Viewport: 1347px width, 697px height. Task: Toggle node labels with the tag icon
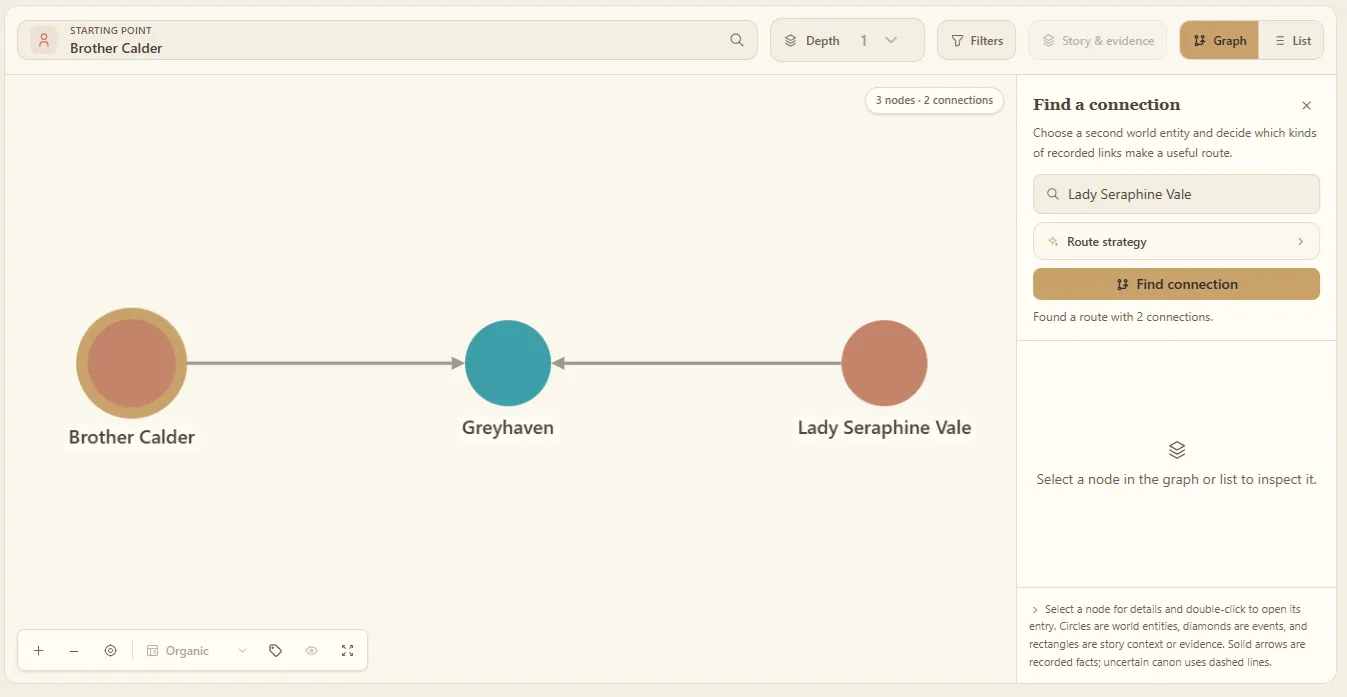275,650
